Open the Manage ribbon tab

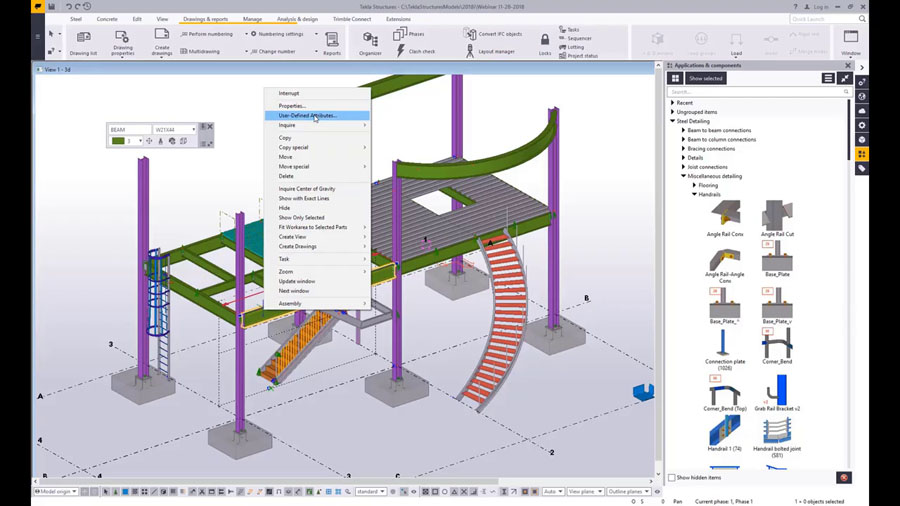pyautogui.click(x=252, y=19)
